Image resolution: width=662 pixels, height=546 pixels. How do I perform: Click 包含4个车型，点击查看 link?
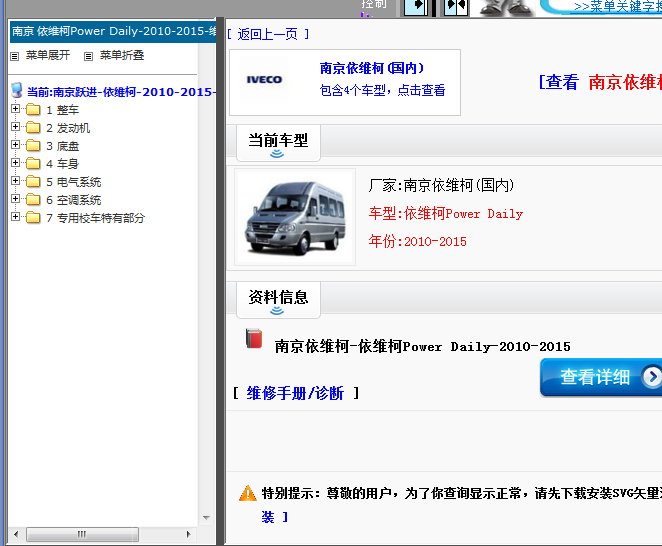click(383, 90)
